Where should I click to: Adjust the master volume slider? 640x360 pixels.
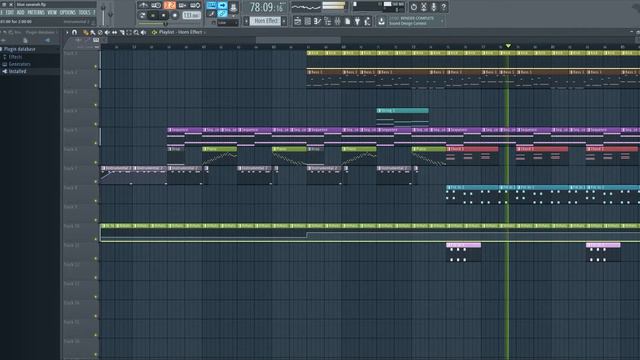(103, 14)
